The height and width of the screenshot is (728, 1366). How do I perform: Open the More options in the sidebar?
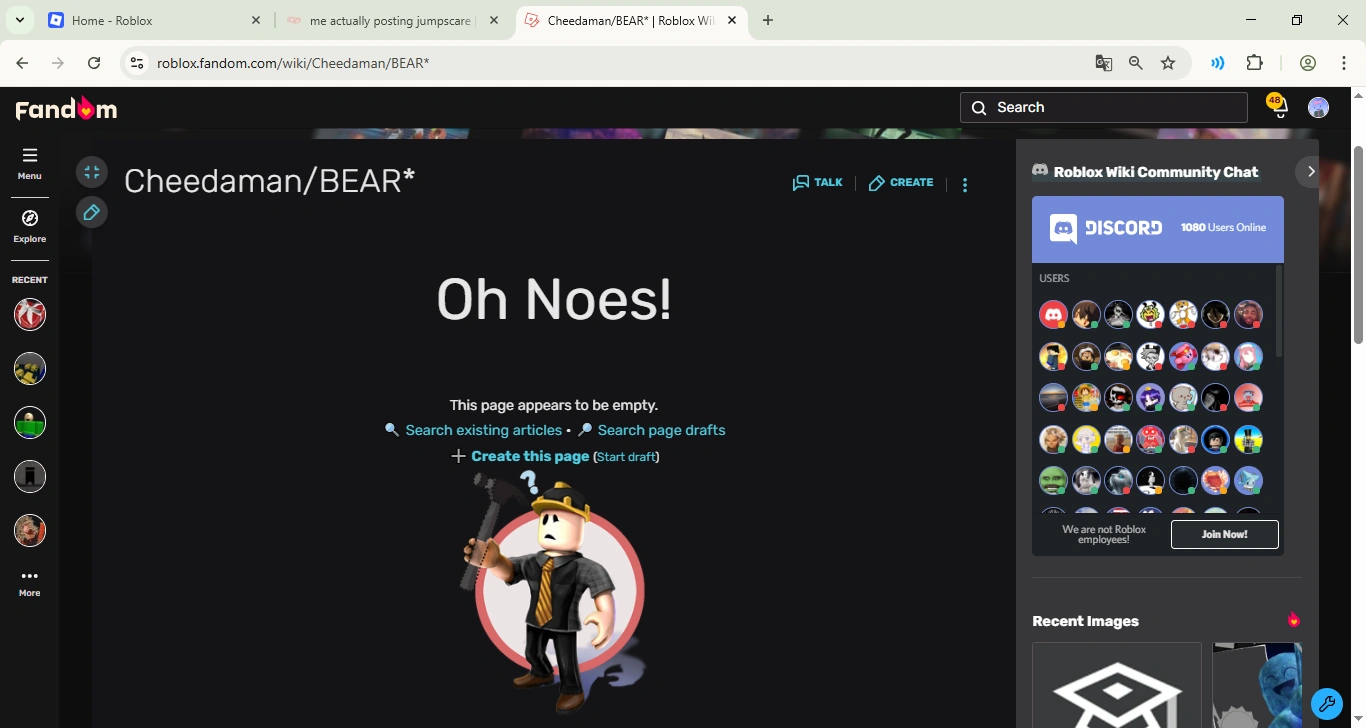[29, 580]
